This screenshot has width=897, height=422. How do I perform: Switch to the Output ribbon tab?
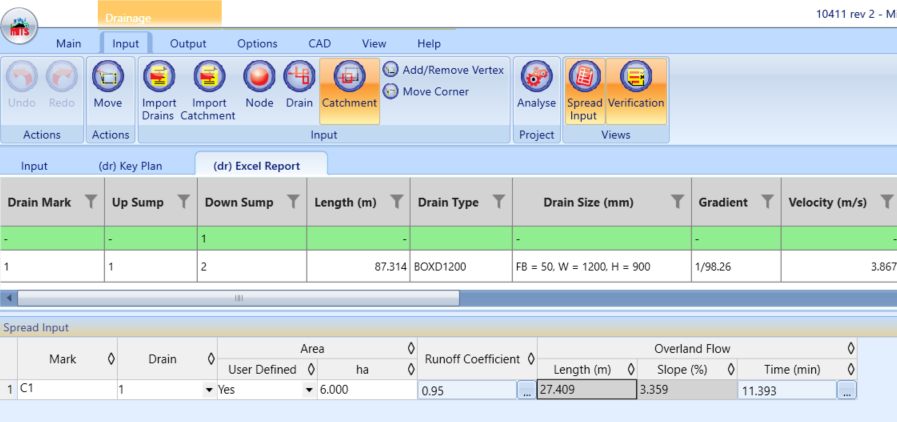(x=188, y=43)
